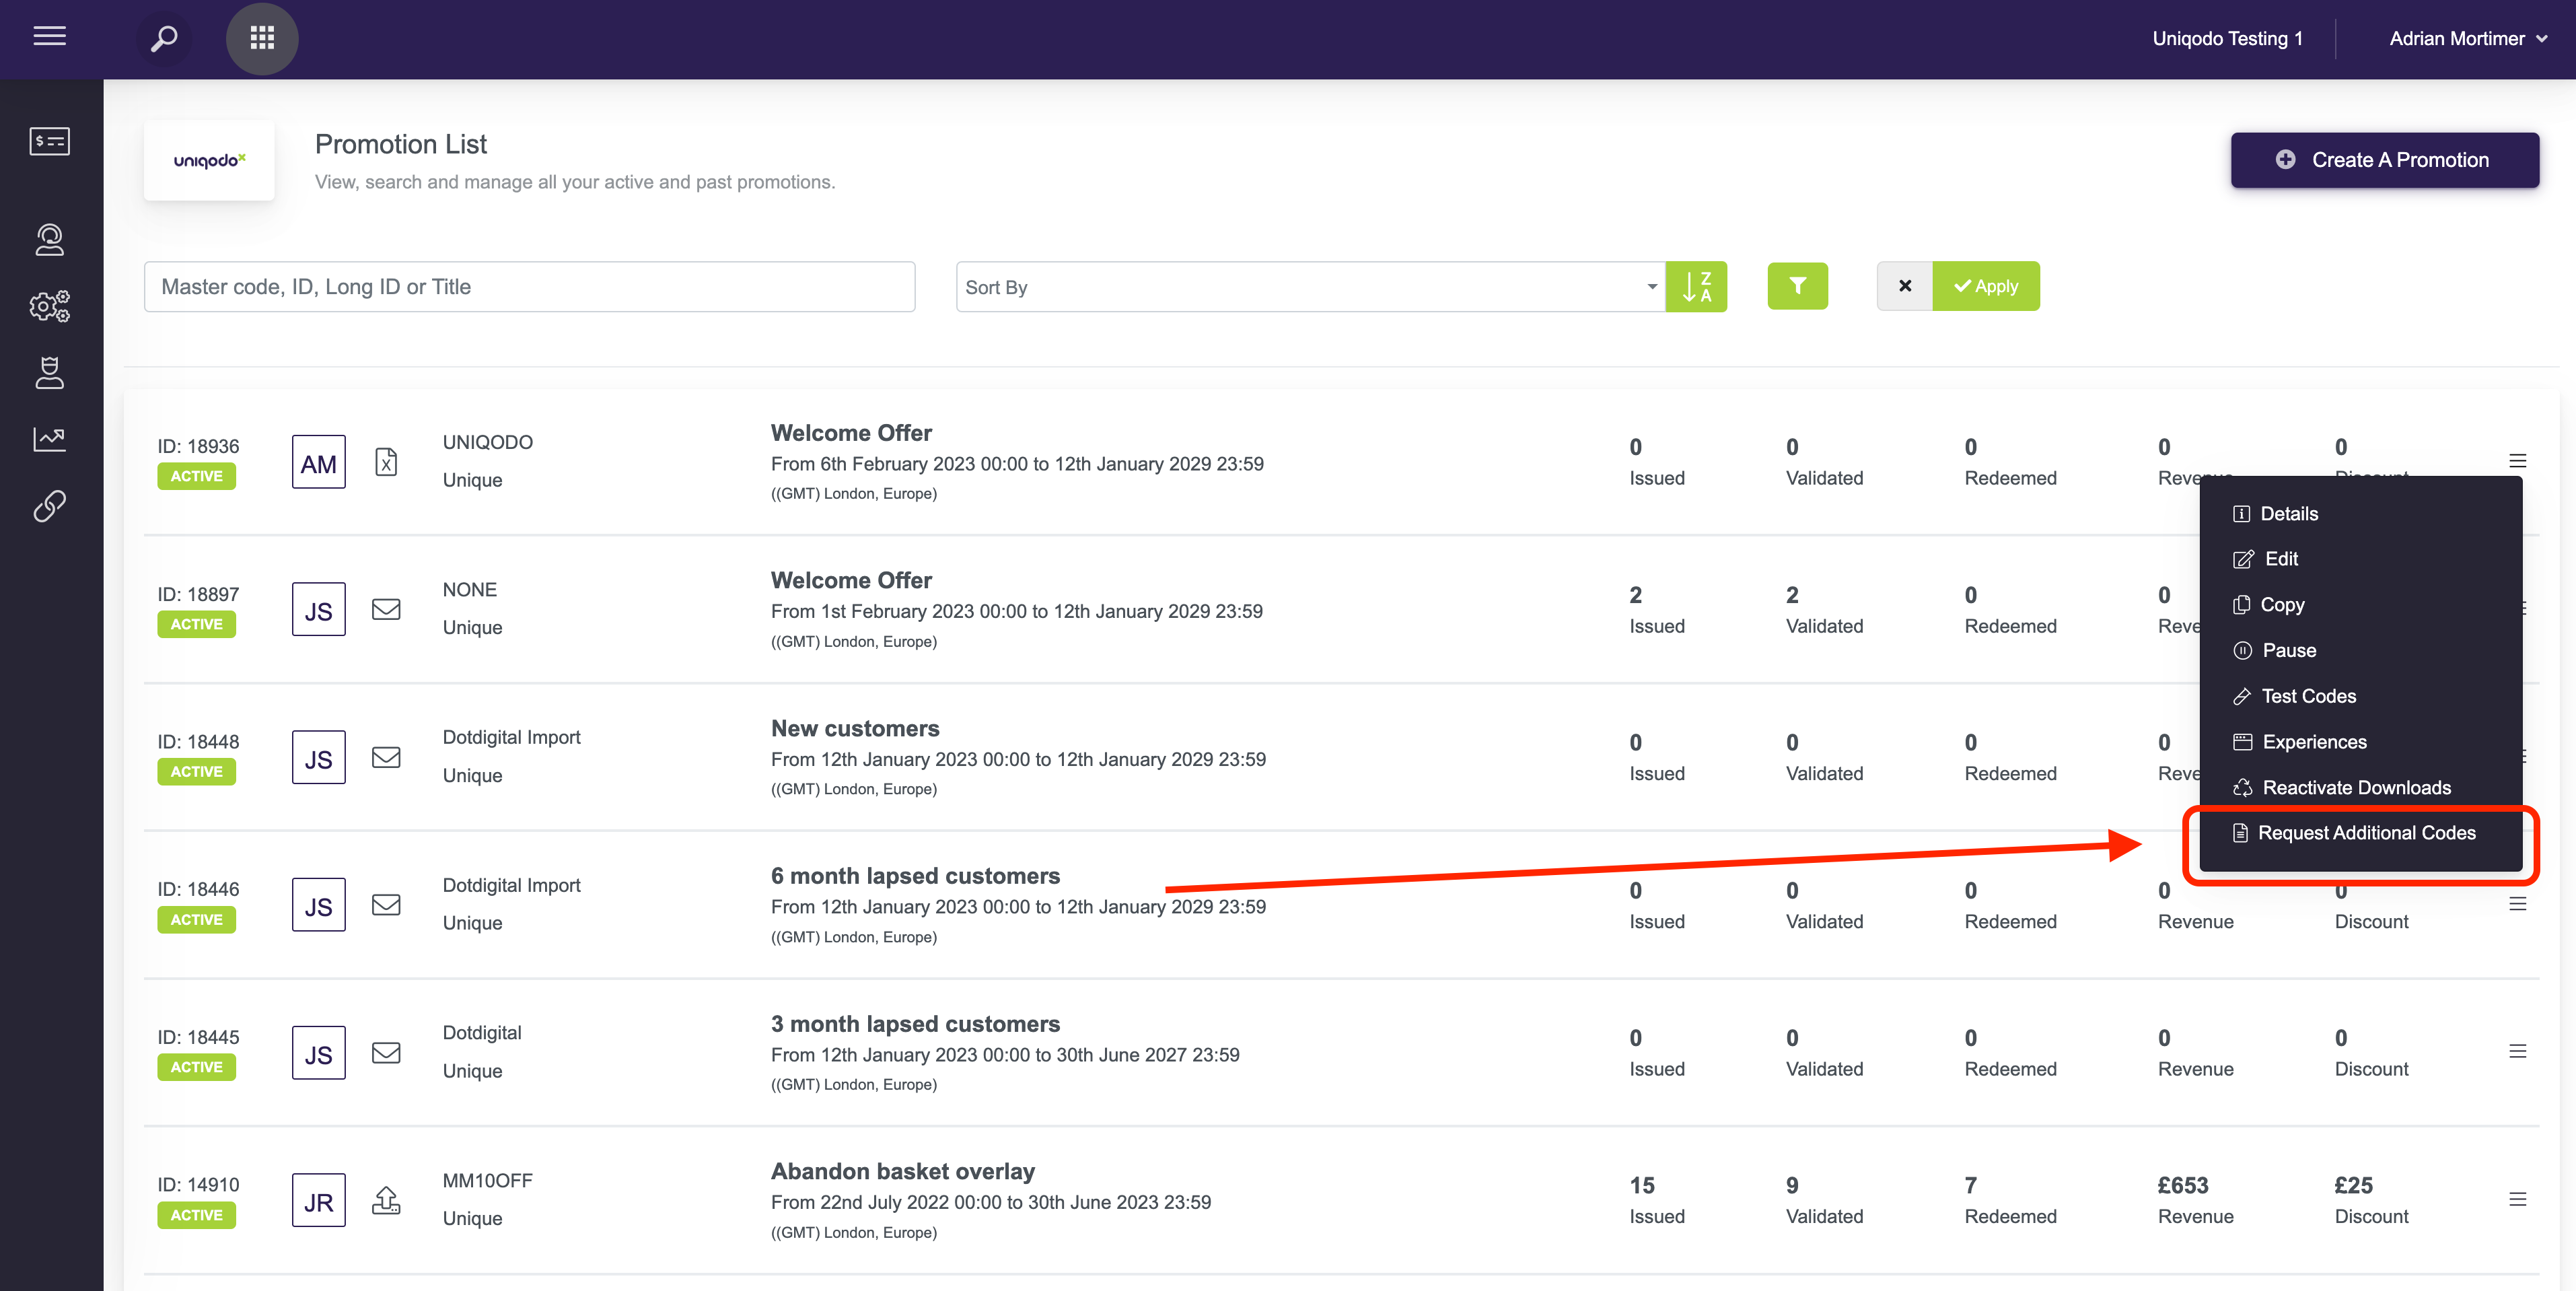Open the analytics chart sidebar icon

pos(49,439)
